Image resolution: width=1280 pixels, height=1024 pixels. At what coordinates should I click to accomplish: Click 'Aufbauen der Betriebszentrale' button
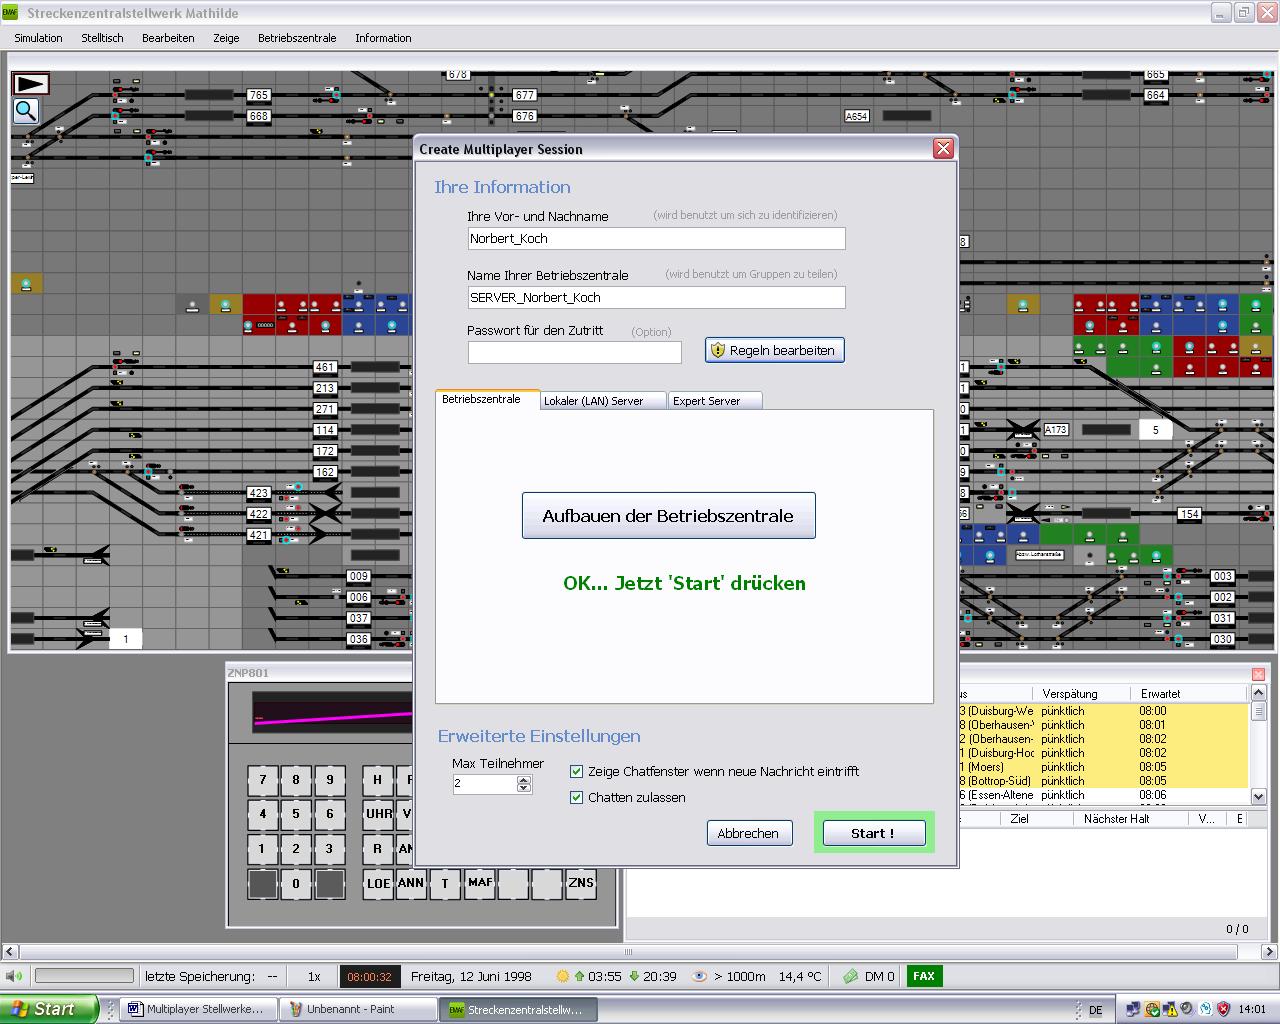click(x=668, y=516)
